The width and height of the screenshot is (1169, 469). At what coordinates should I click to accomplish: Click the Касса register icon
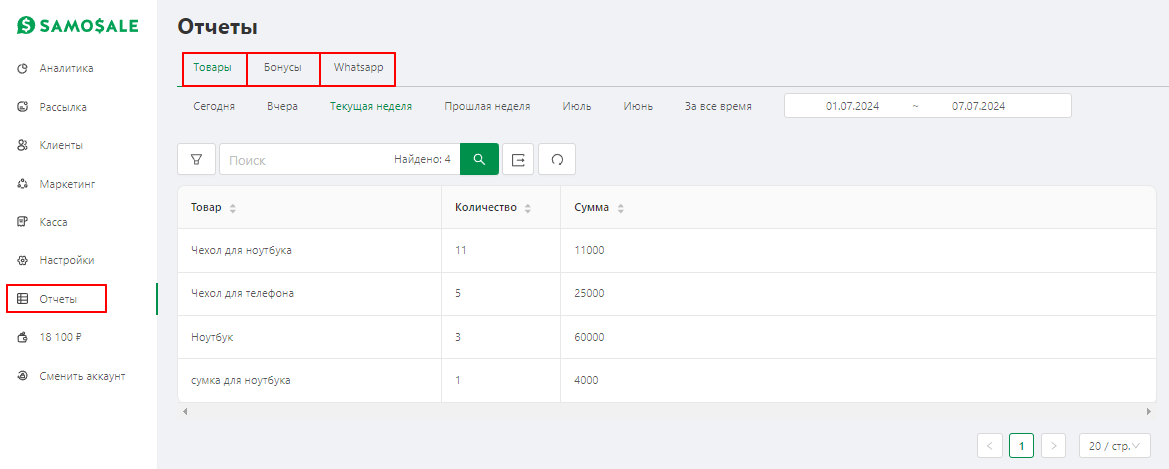click(22, 222)
